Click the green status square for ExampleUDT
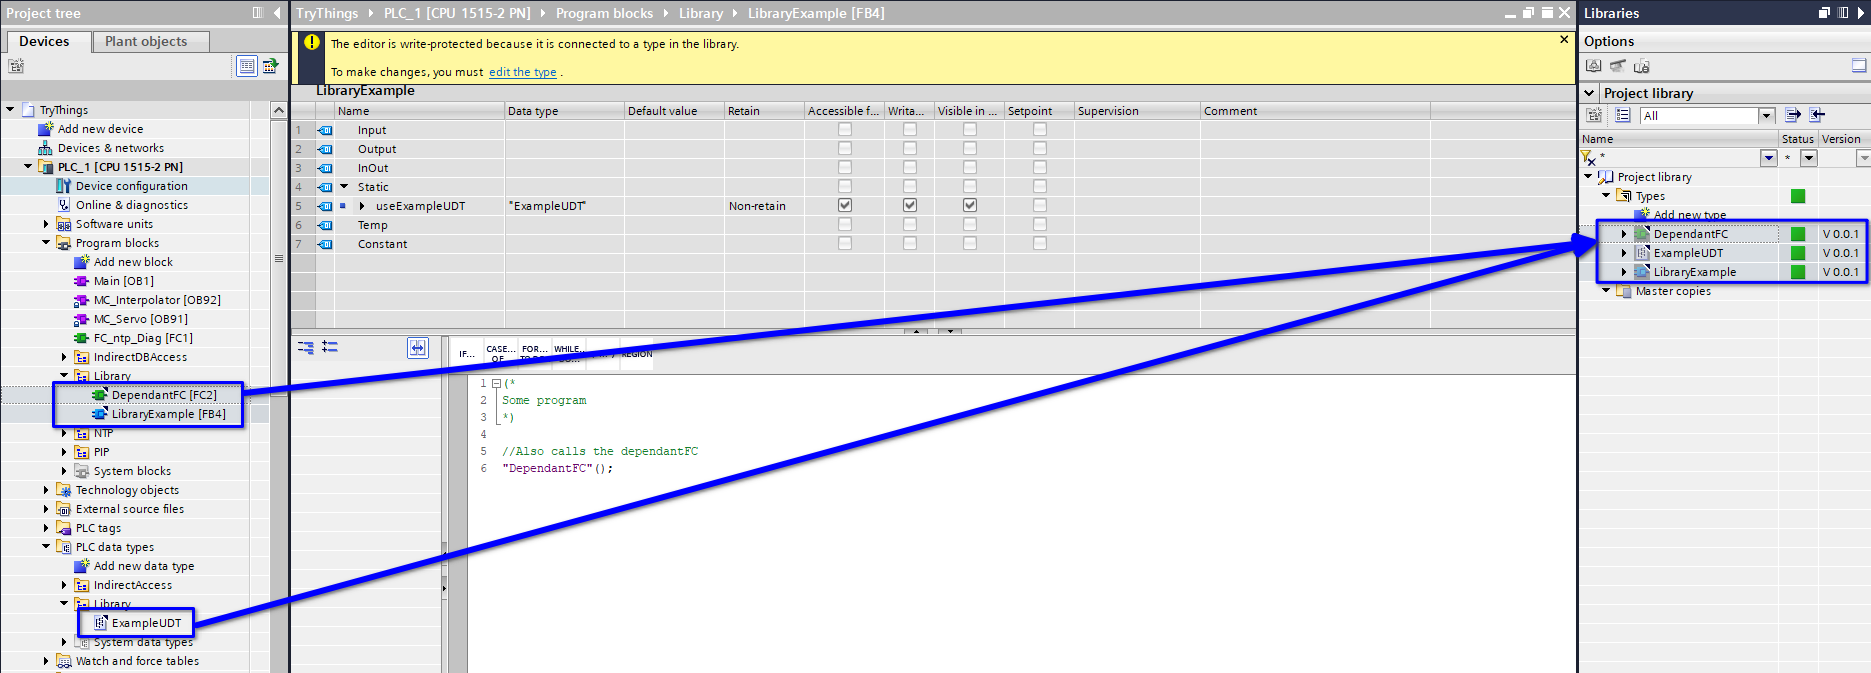Screen dimensions: 1871x673 [1797, 253]
